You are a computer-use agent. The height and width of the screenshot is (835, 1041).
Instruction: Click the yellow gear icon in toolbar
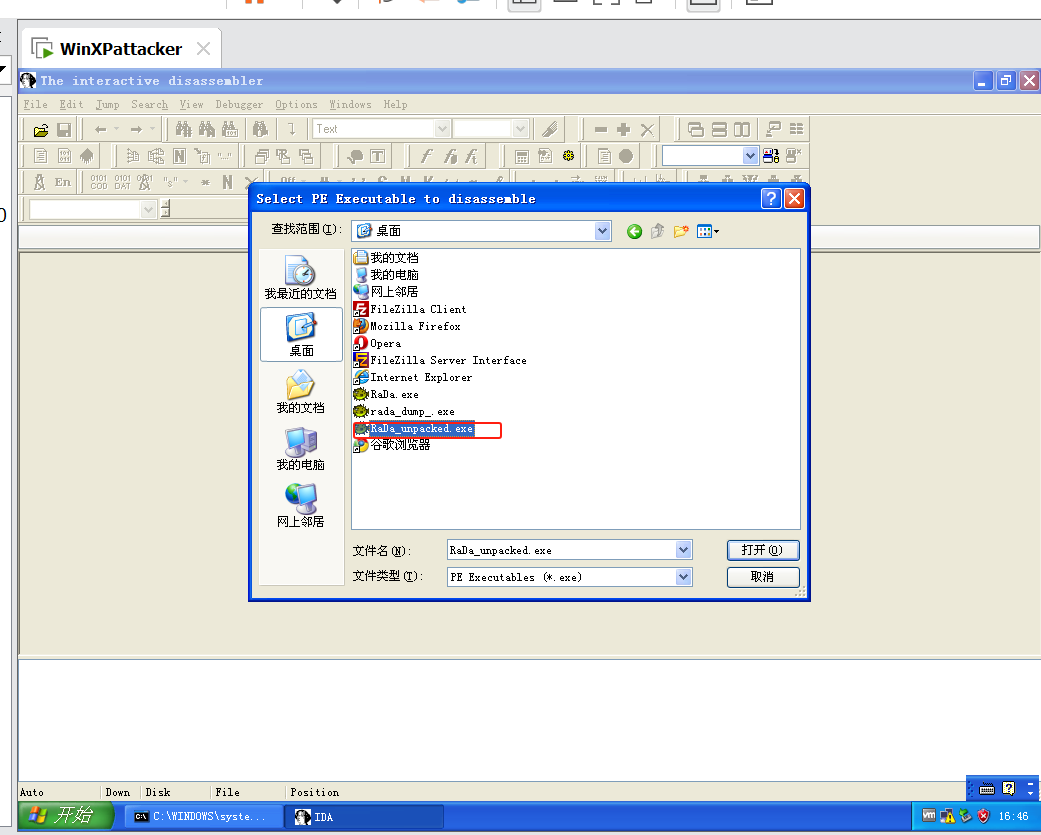click(x=568, y=156)
